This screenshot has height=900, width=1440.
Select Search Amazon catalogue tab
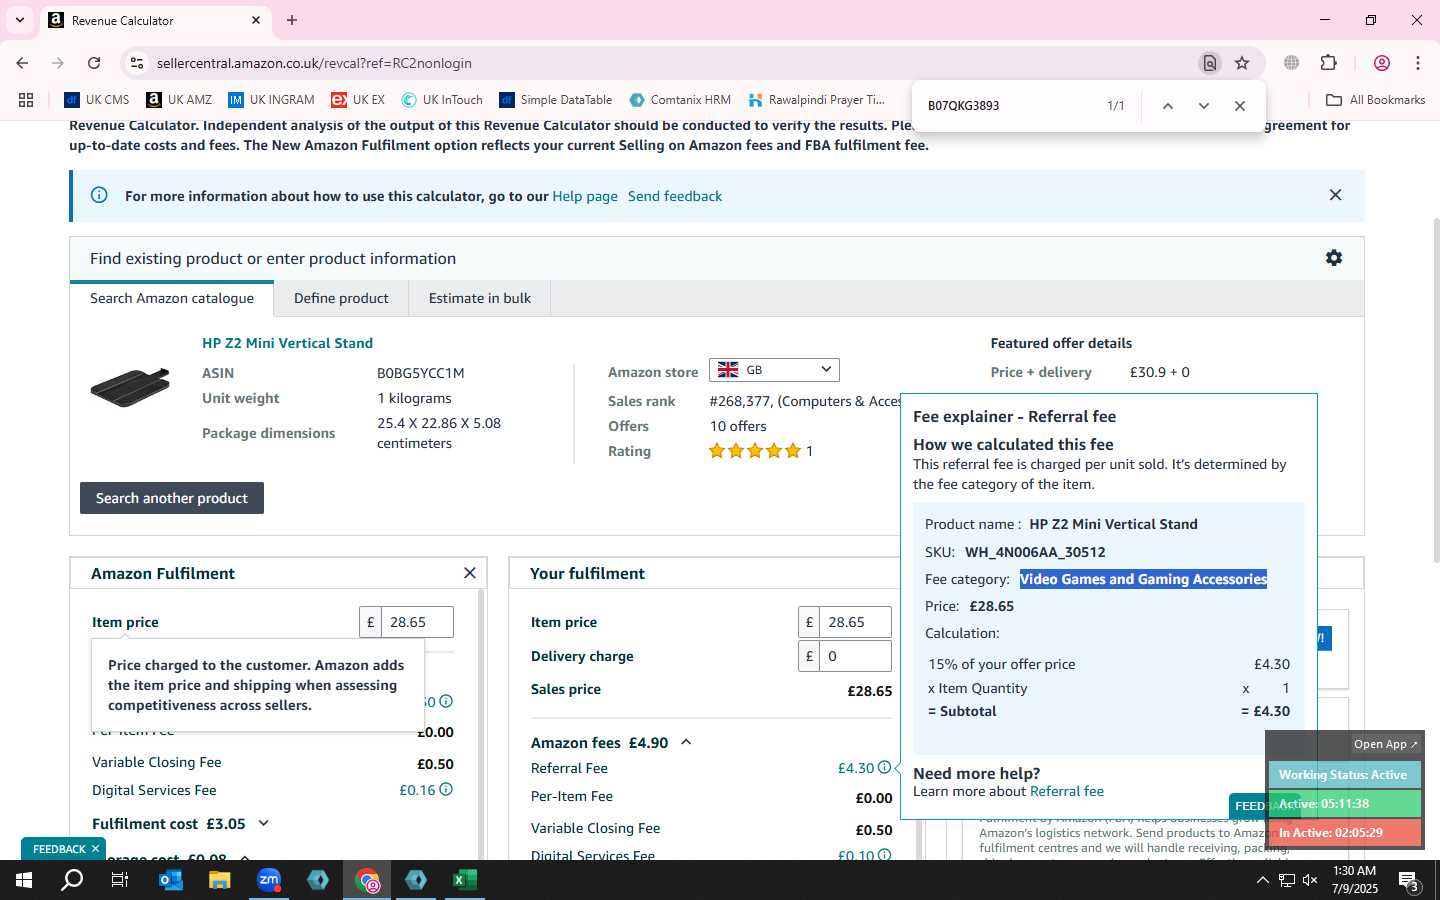point(172,298)
